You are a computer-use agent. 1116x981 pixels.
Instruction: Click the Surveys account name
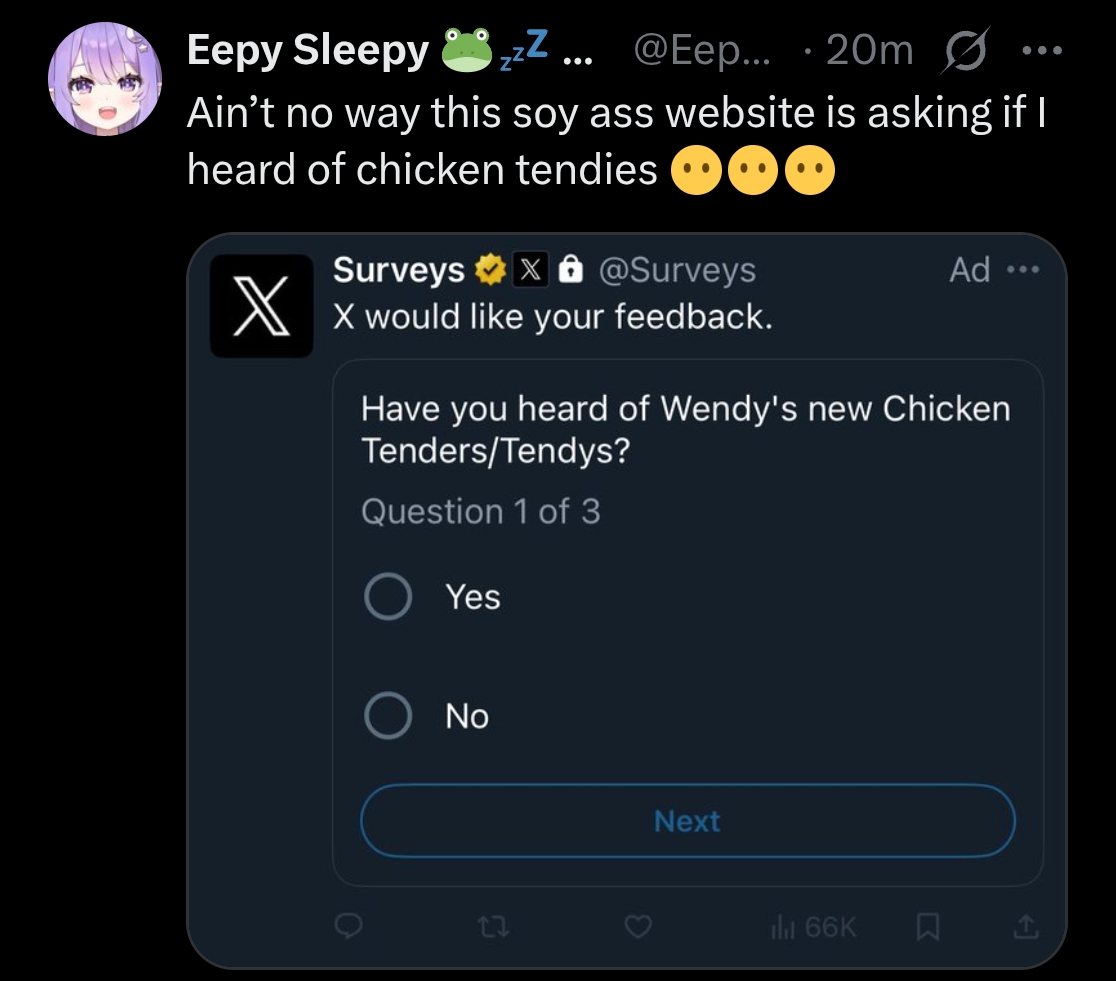click(x=398, y=270)
